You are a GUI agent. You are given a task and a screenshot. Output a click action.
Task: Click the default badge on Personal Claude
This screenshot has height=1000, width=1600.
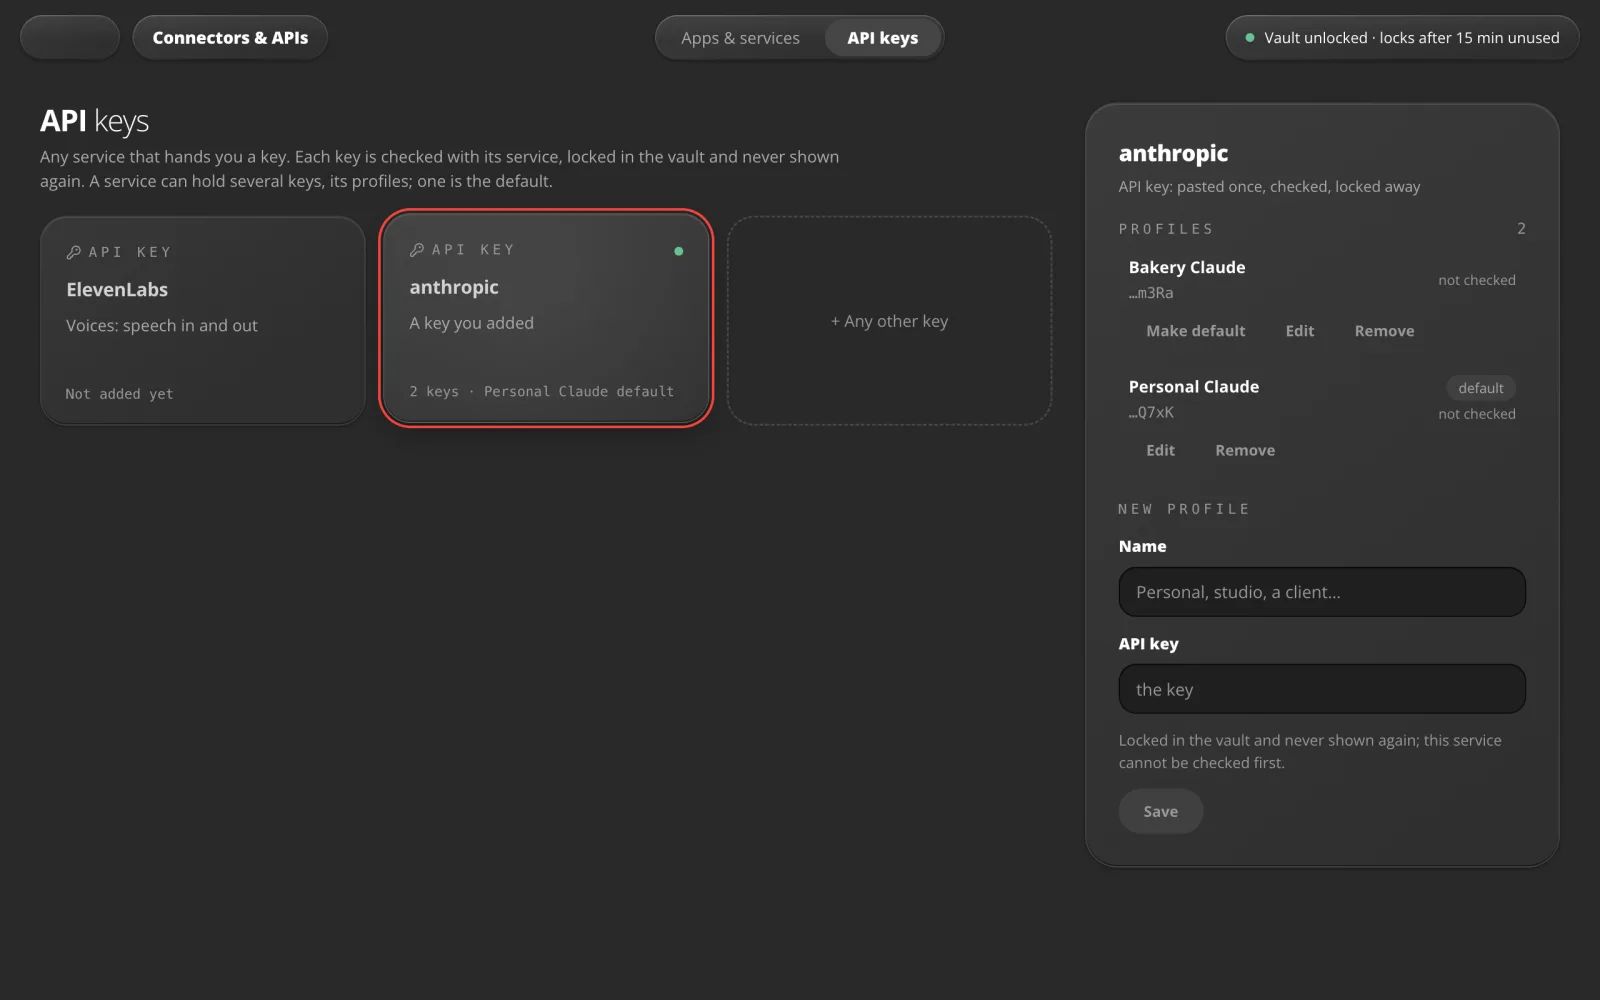(x=1480, y=388)
